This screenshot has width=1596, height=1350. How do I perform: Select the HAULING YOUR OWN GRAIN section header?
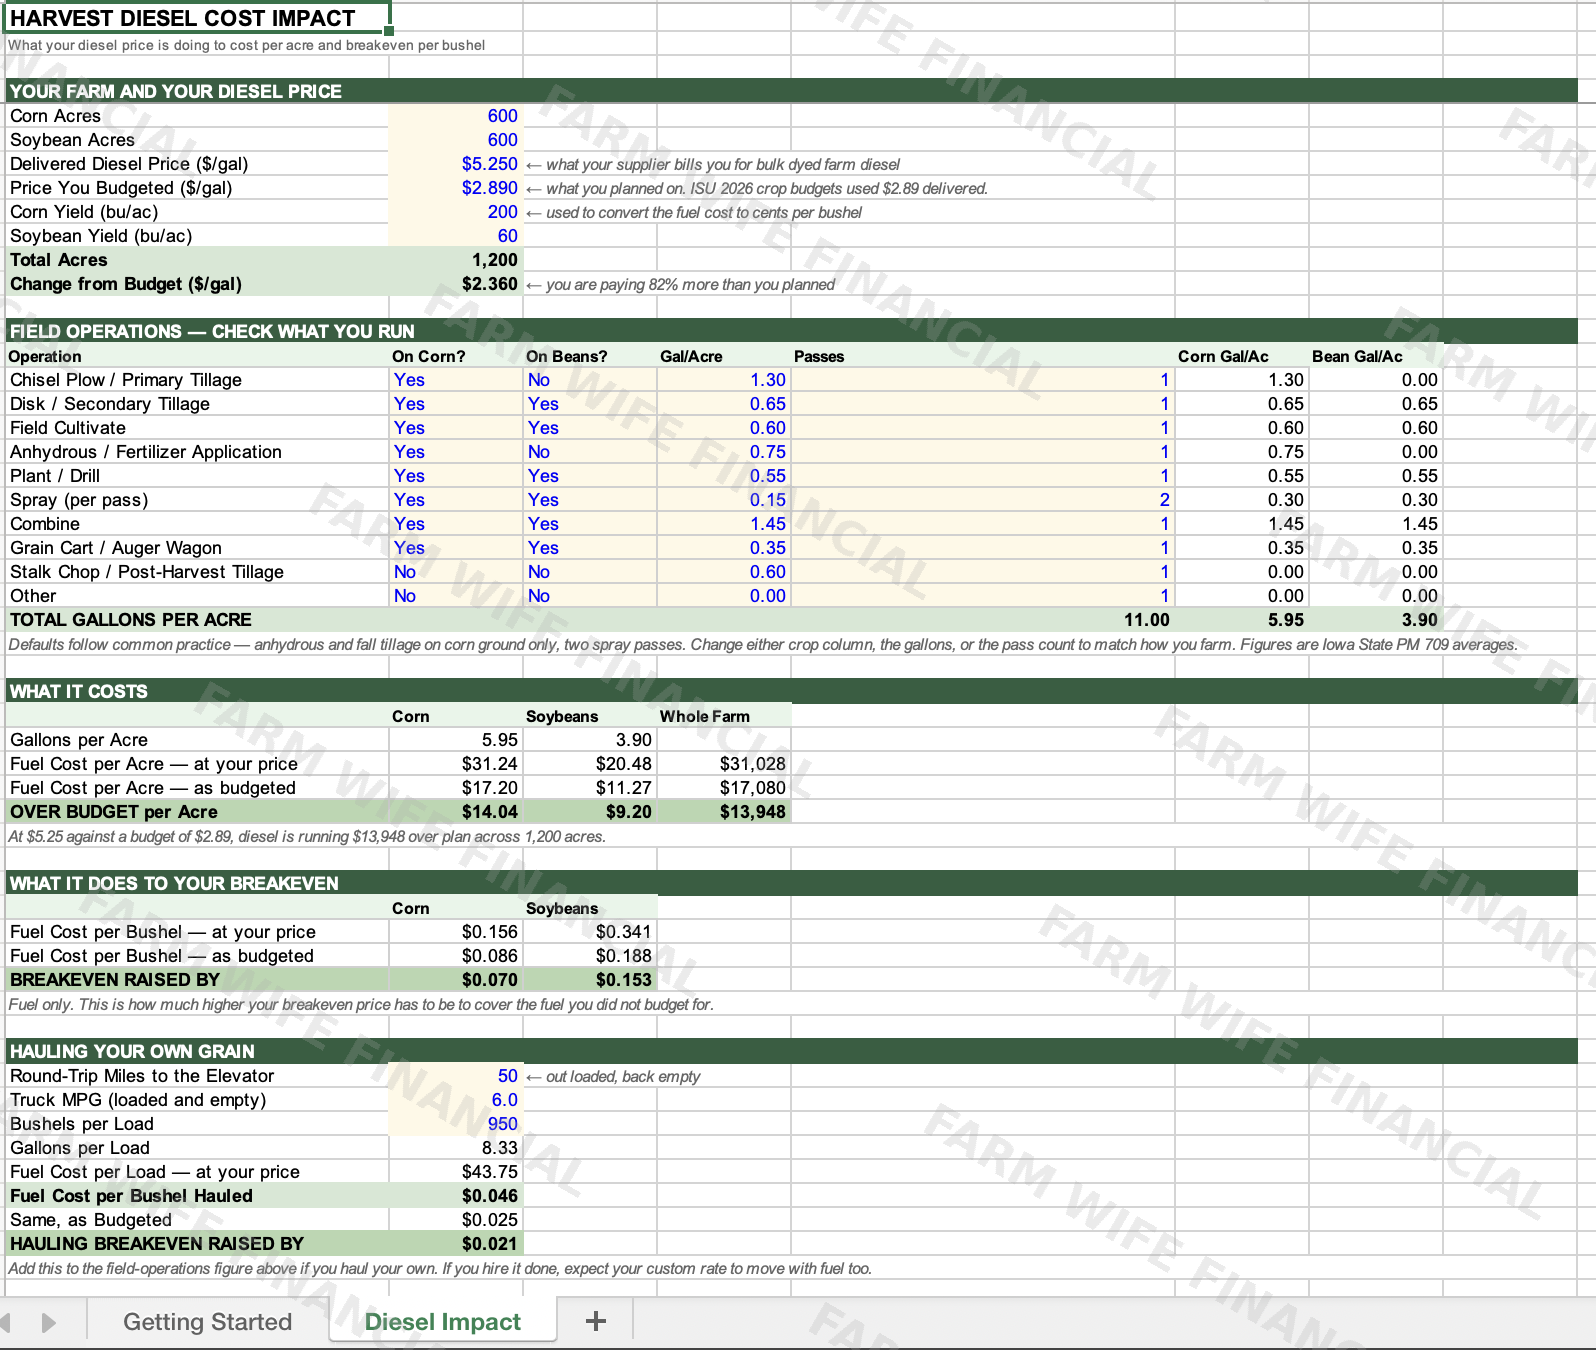click(x=792, y=1051)
